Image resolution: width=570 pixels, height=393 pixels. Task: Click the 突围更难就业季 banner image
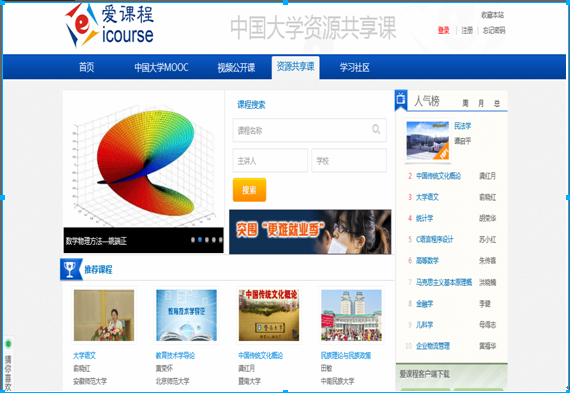pyautogui.click(x=310, y=232)
